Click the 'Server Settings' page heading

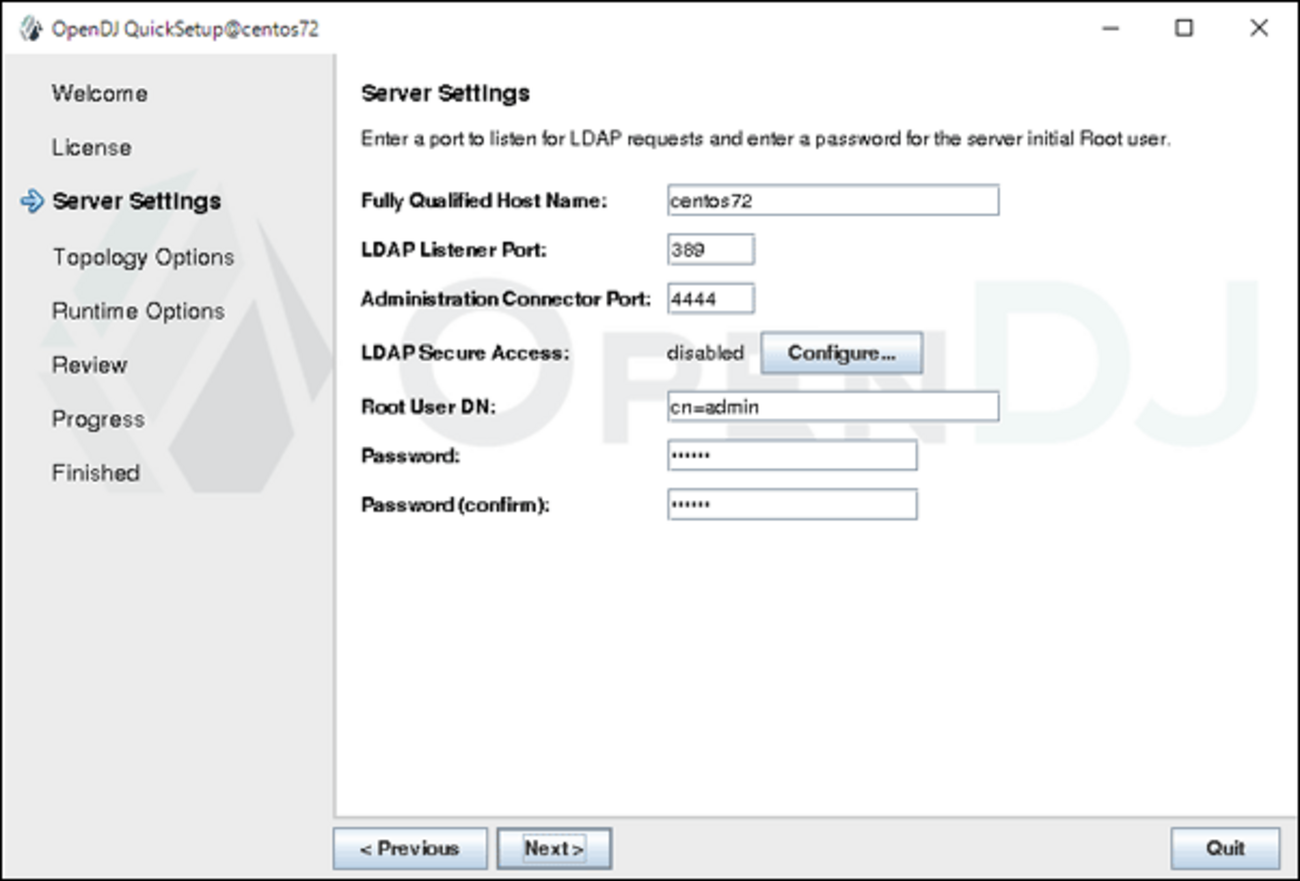click(445, 94)
